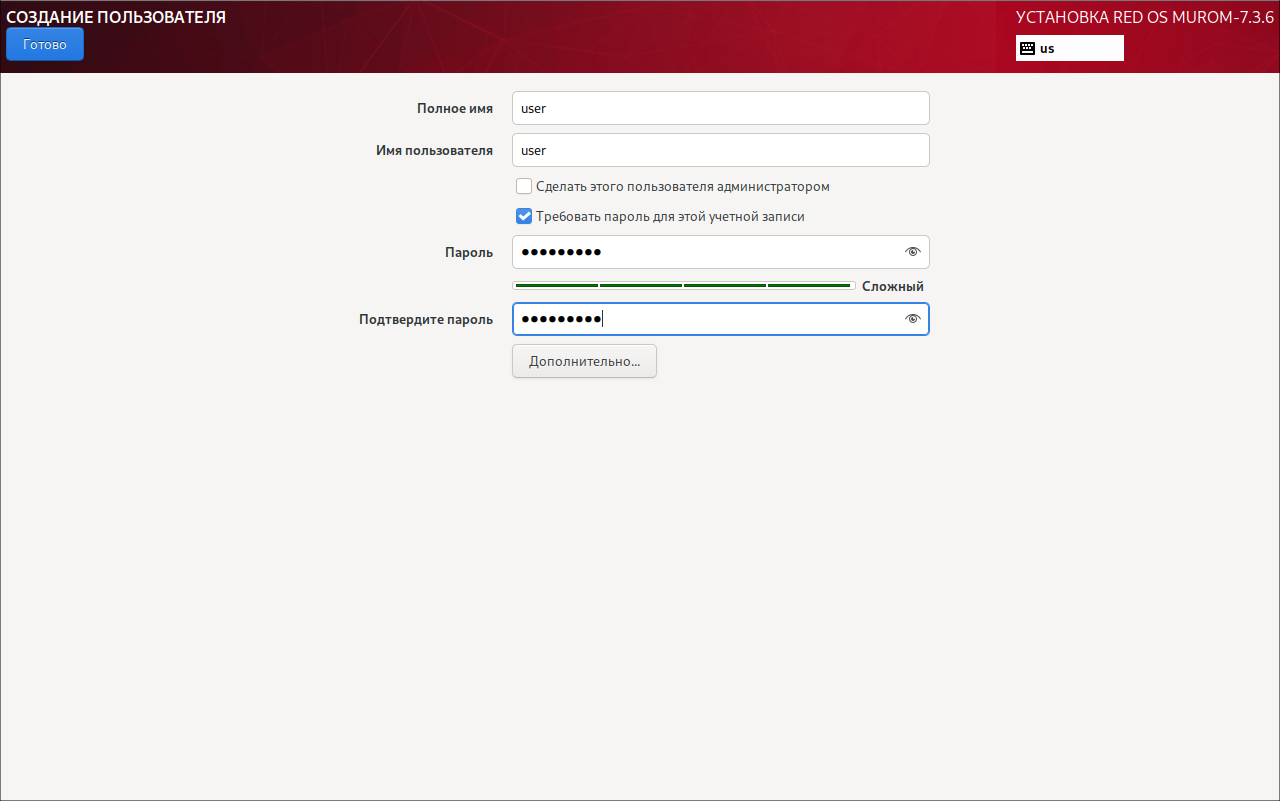Reveal confirmation password with eye icon
Viewport: 1280px width, 801px height.
point(912,319)
